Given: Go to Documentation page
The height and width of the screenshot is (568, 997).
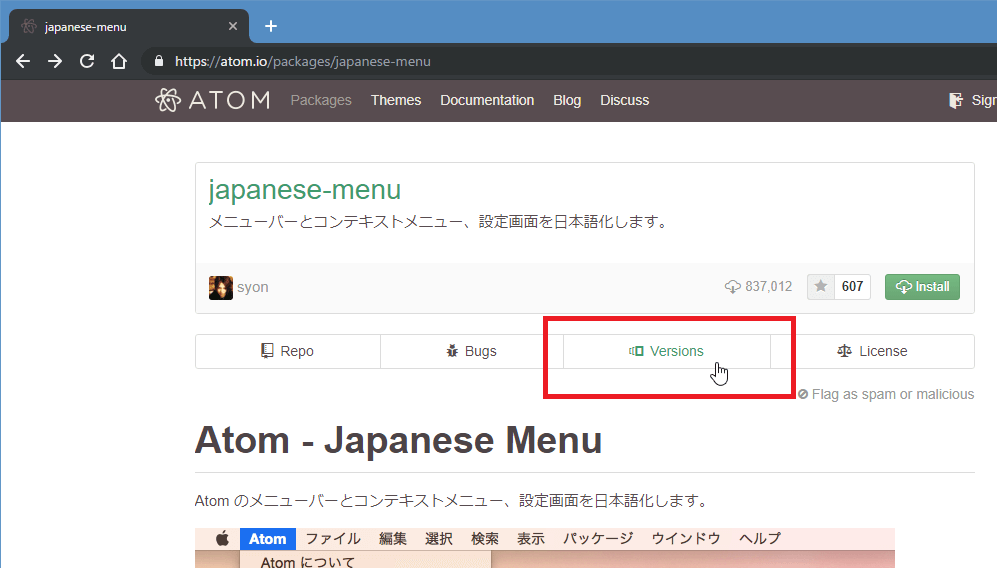Looking at the screenshot, I should point(487,100).
